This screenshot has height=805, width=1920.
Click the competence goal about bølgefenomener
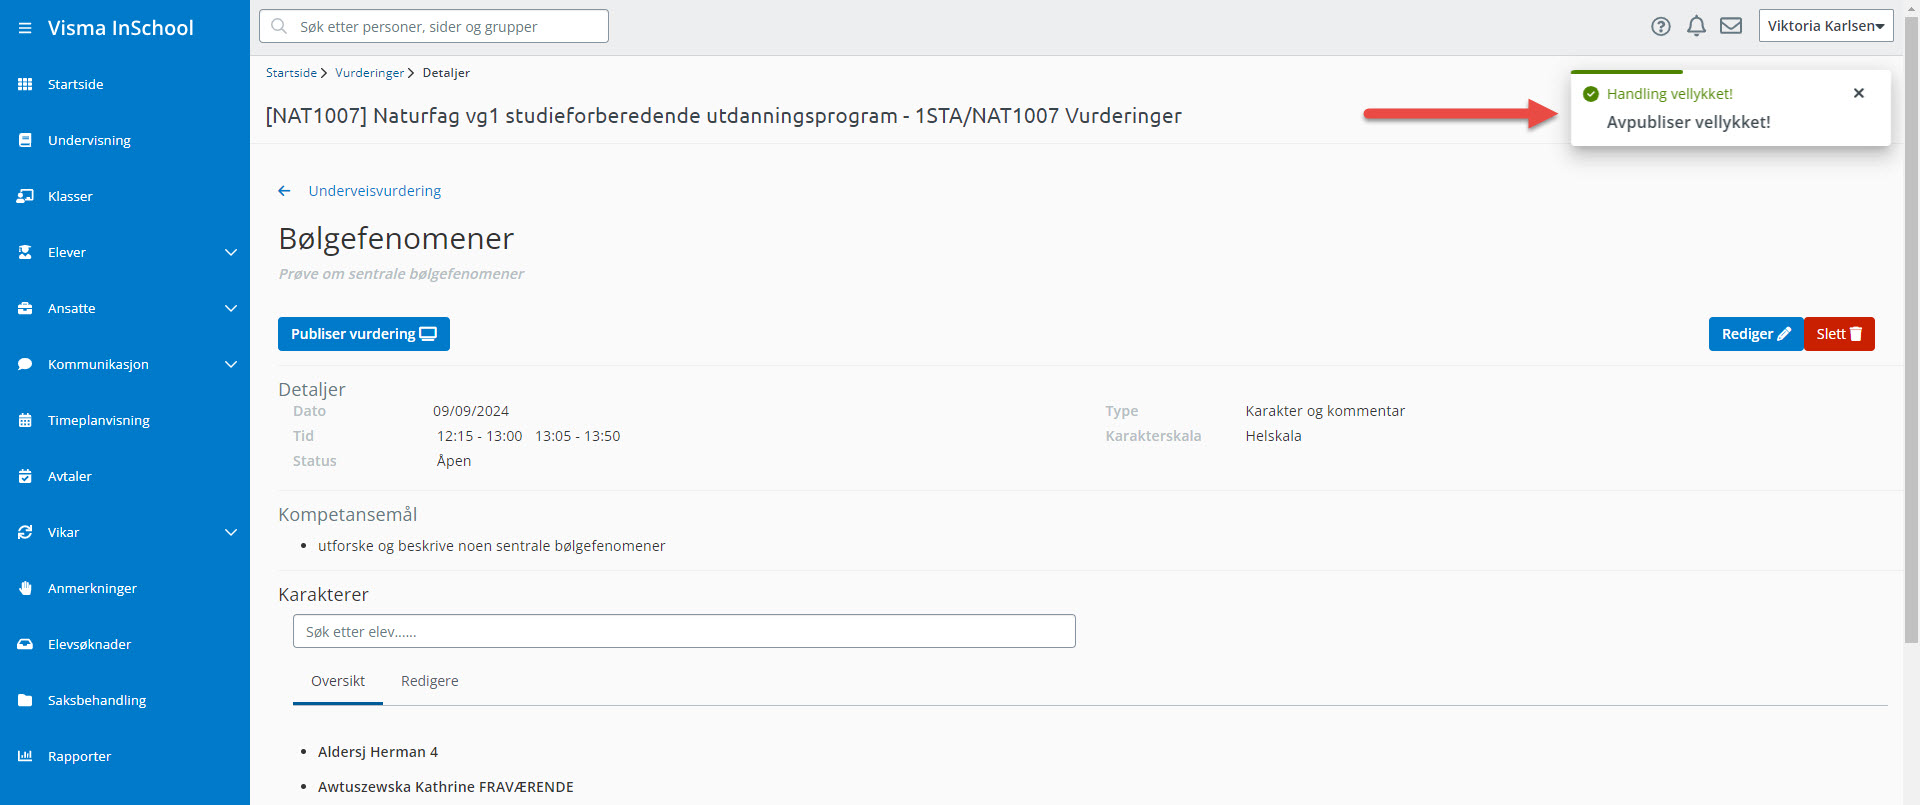coord(491,546)
